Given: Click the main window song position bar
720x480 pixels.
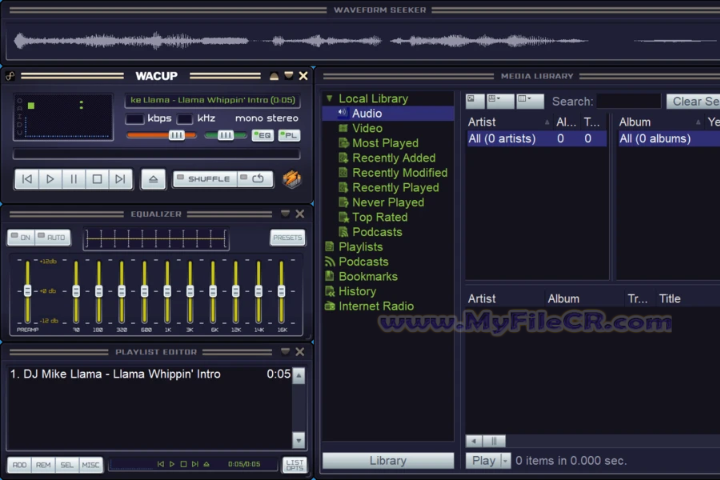Looking at the screenshot, I should [x=157, y=154].
